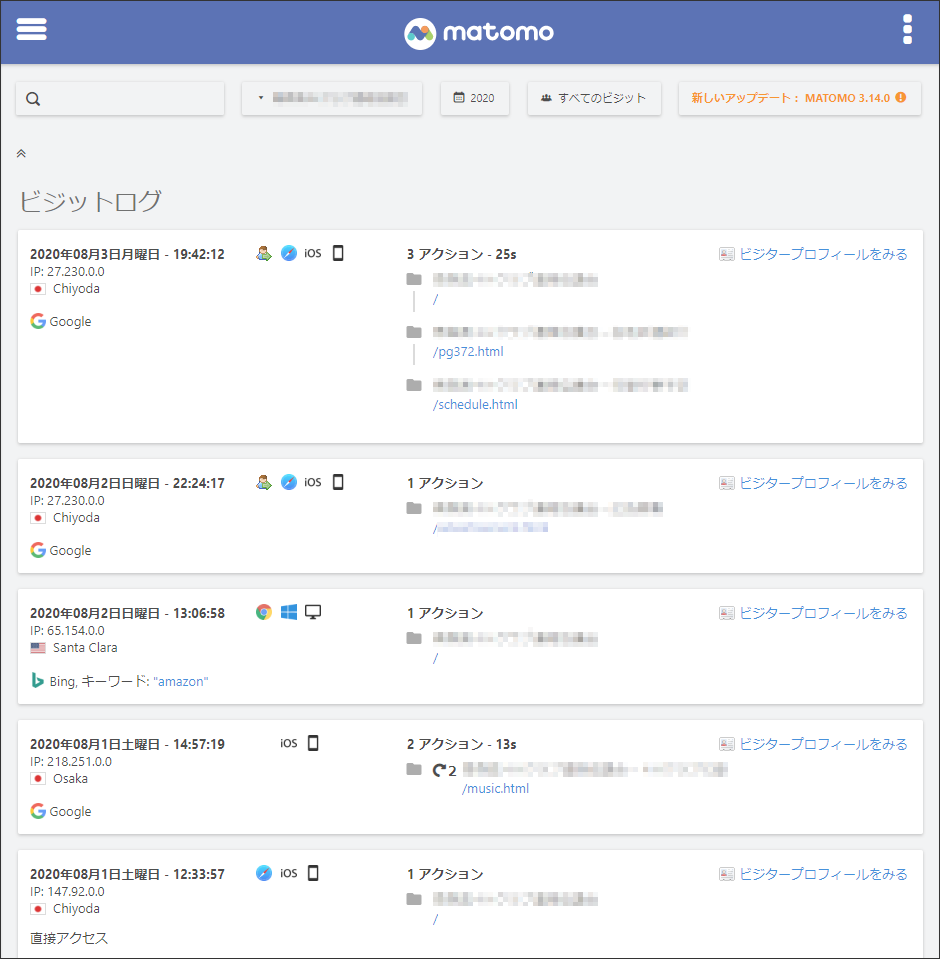Image resolution: width=940 pixels, height=959 pixels.
Task: Click the Matomo logo
Action: tap(479, 33)
